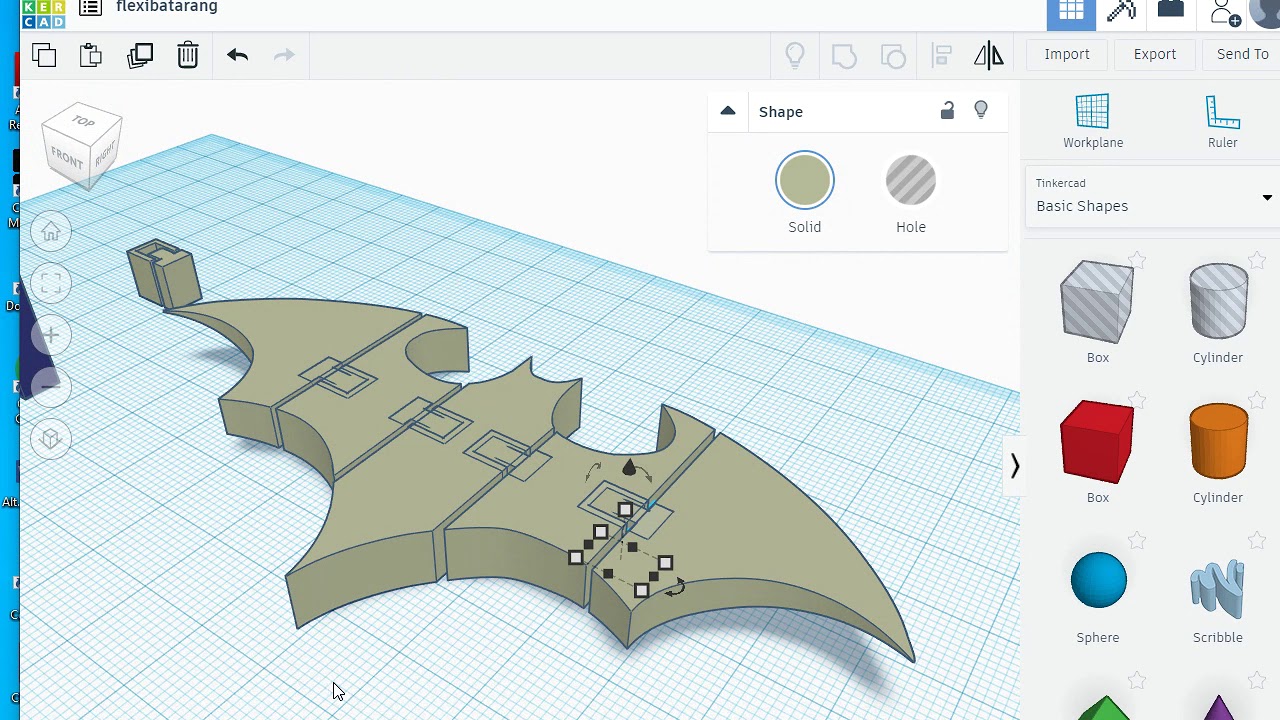Screen dimensions: 1280x720
Task: Pick the red Box shape
Action: [1097, 442]
